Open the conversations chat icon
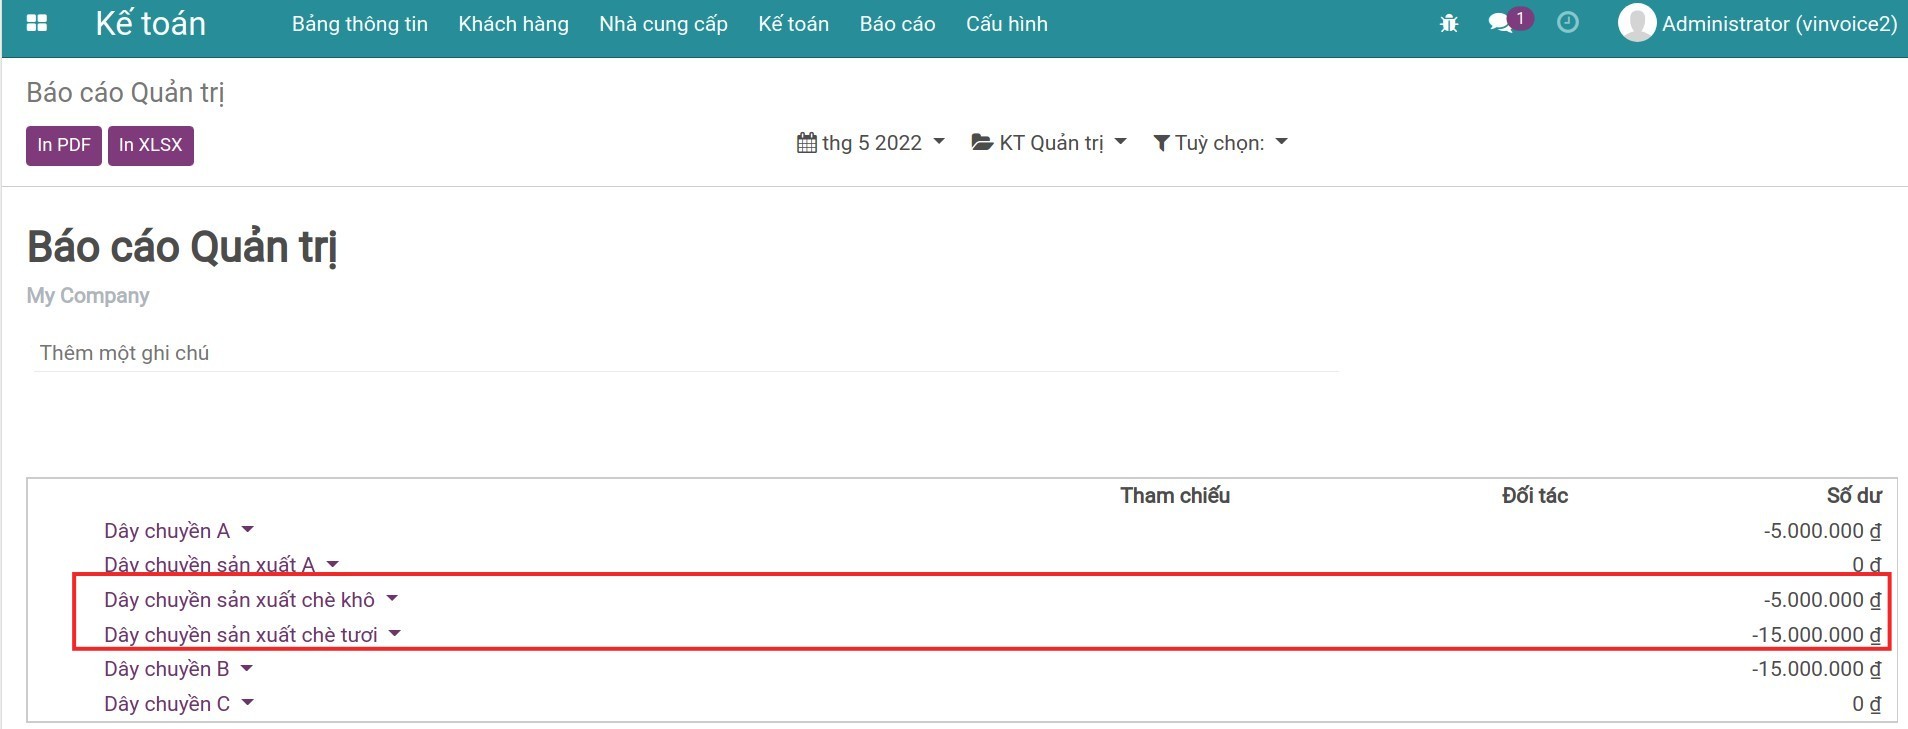 coord(1500,23)
